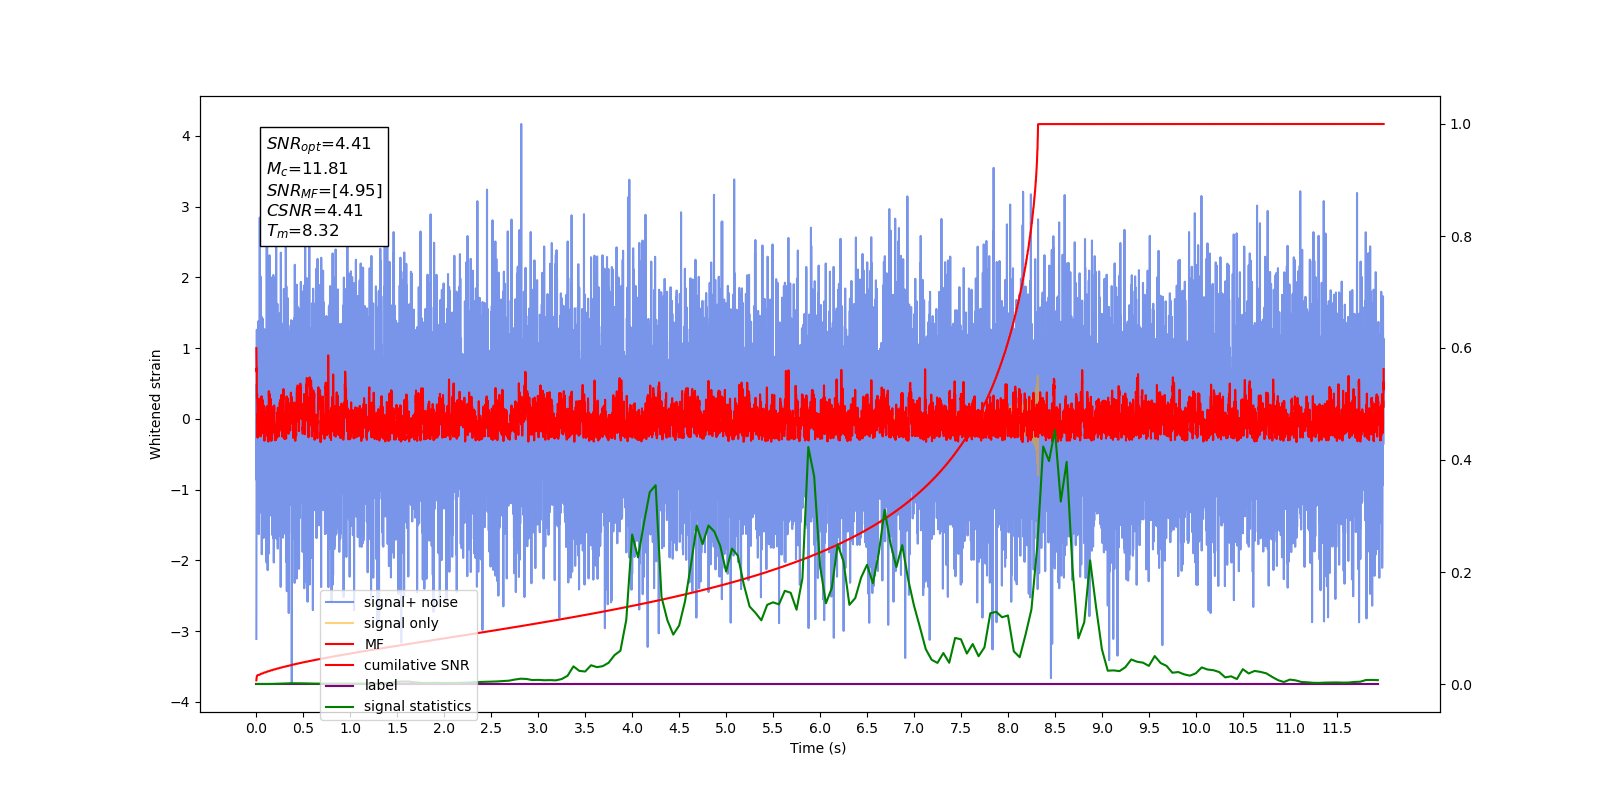The width and height of the screenshot is (1600, 800).
Task: Click the left y-axis tick label 2
Action: (186, 278)
